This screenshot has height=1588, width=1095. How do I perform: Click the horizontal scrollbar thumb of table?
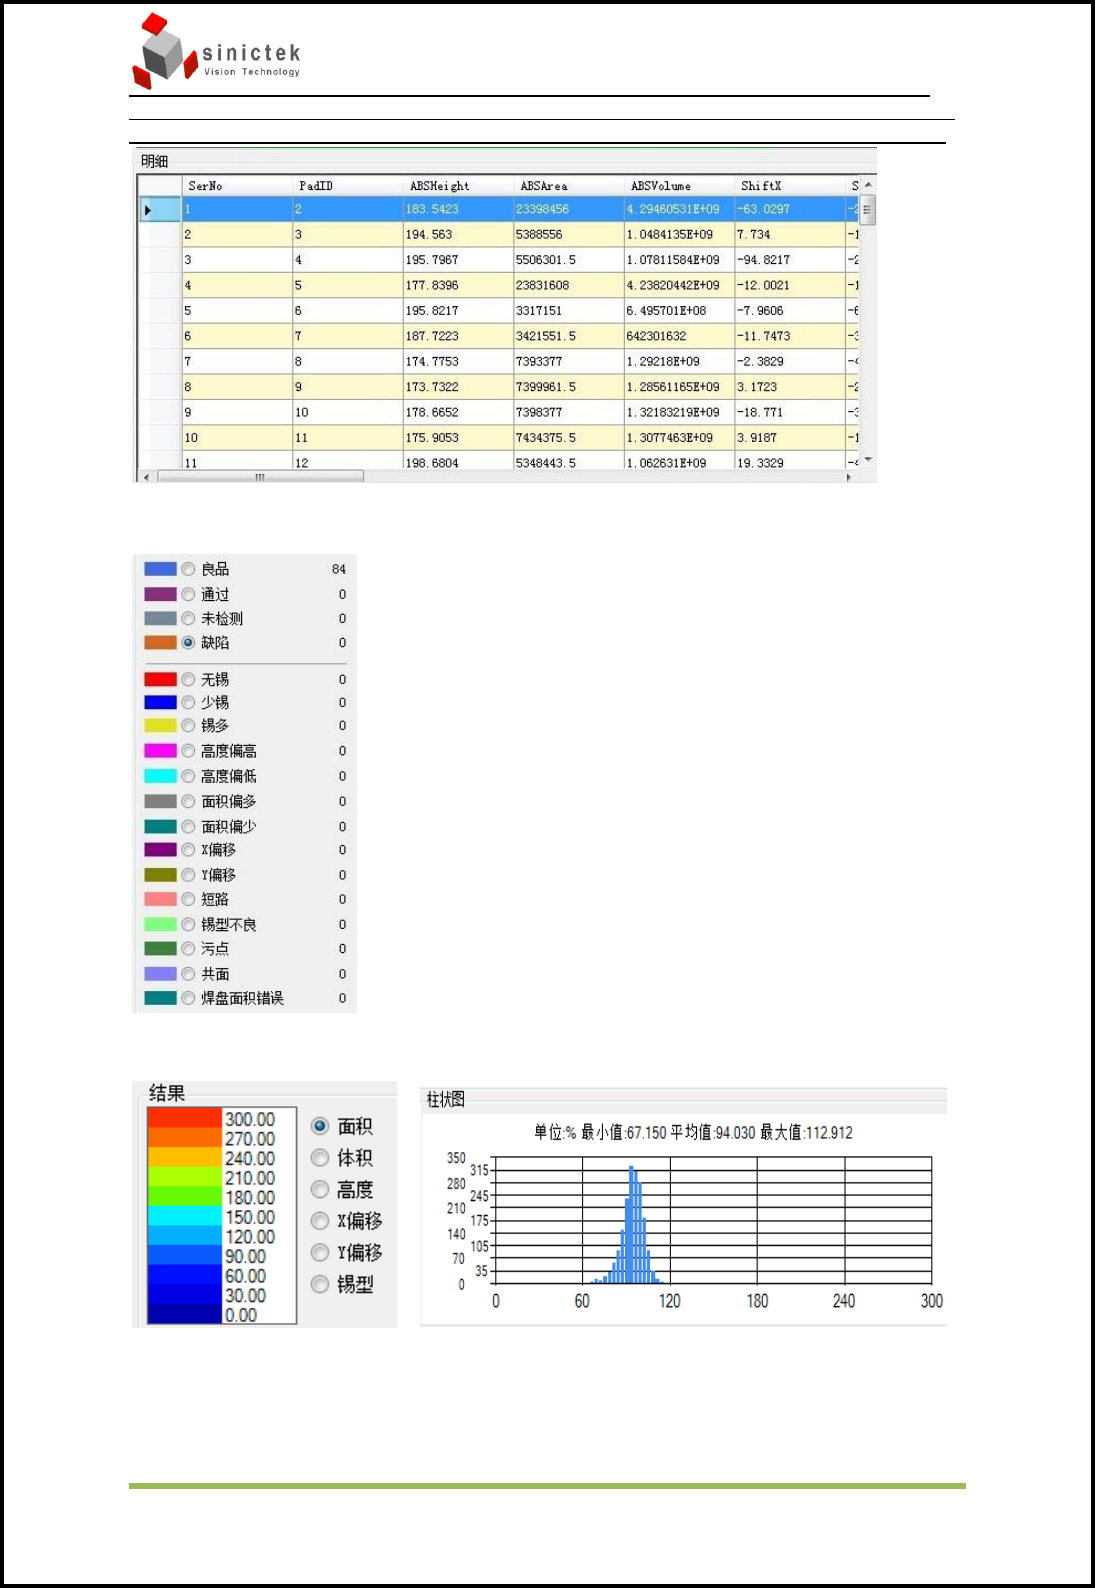pos(260,477)
